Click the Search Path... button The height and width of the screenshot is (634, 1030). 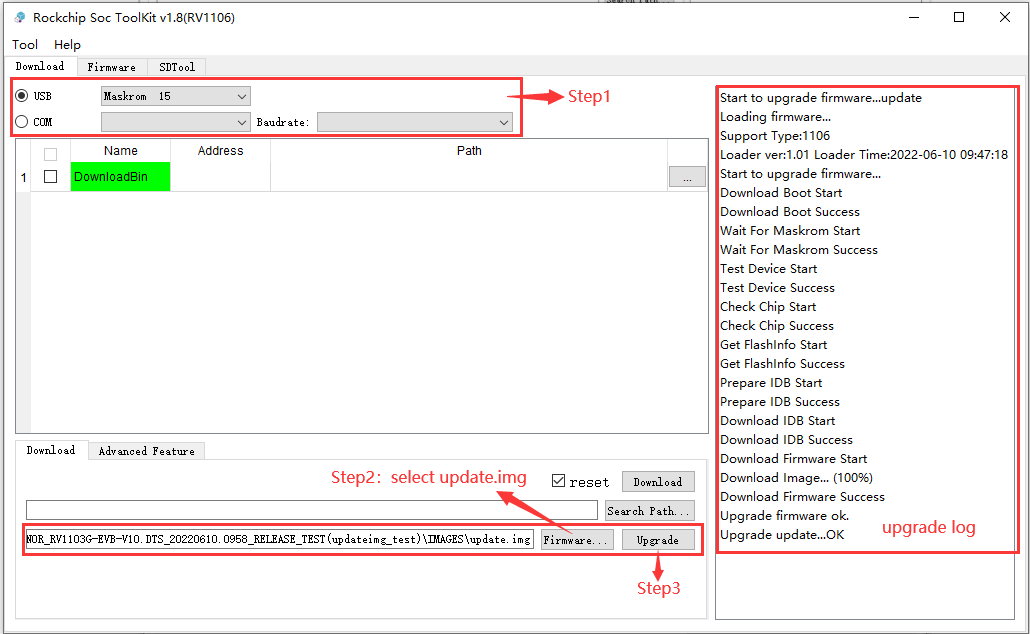649,511
